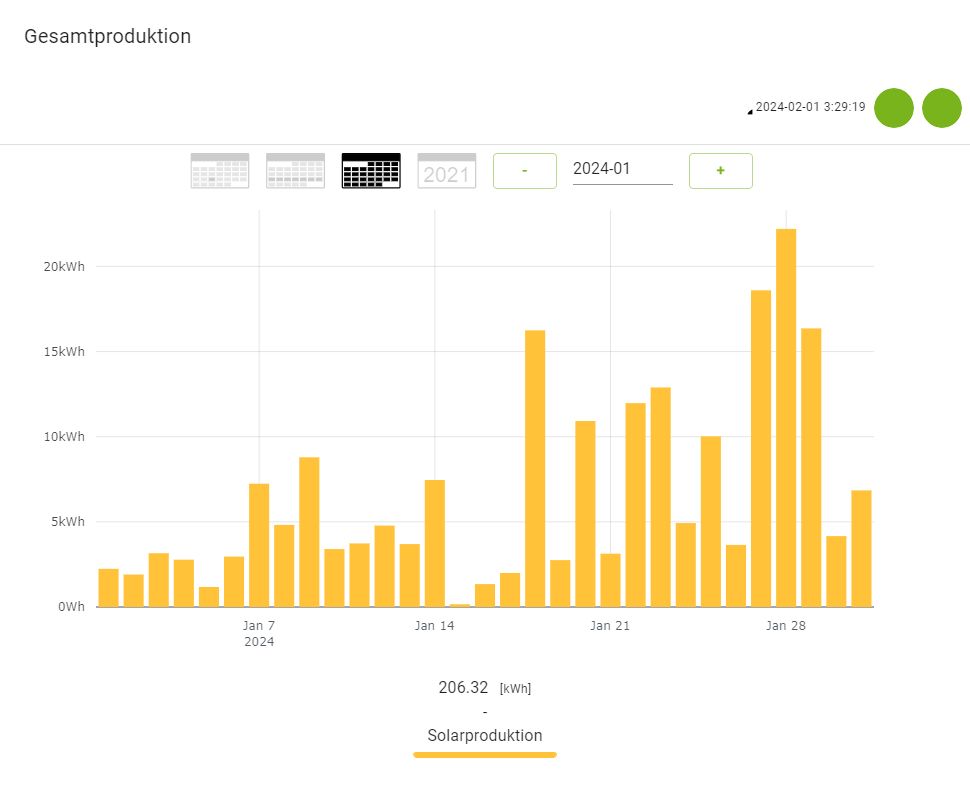Click the last bar of January
Viewport: 970px width, 806px height.
[x=861, y=549]
